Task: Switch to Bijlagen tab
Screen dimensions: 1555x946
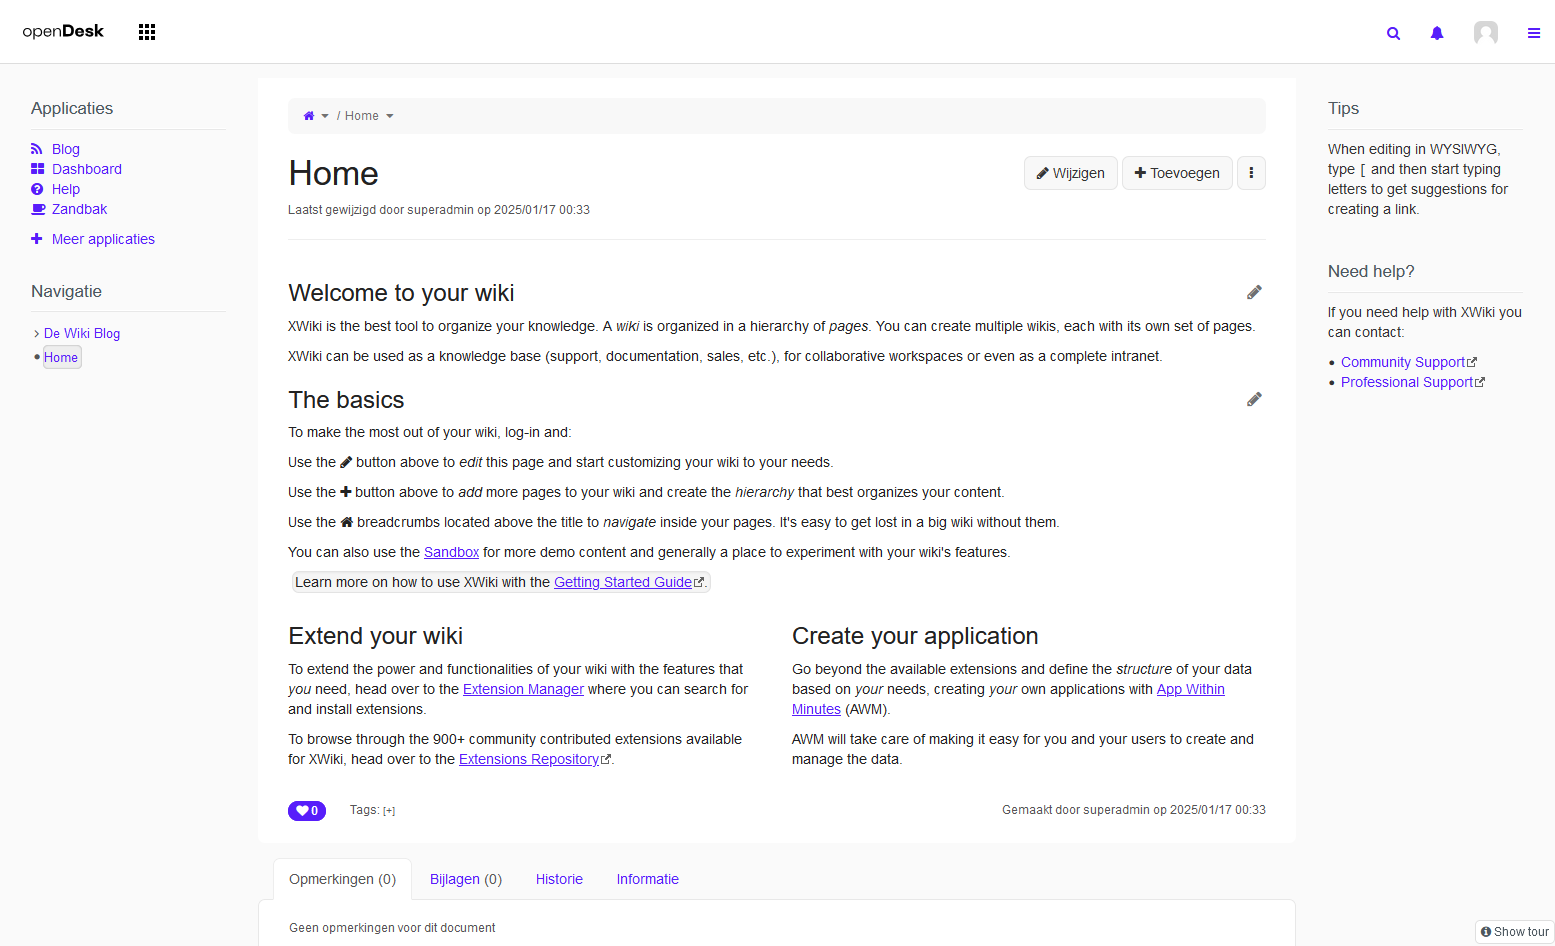Action: pyautogui.click(x=466, y=879)
